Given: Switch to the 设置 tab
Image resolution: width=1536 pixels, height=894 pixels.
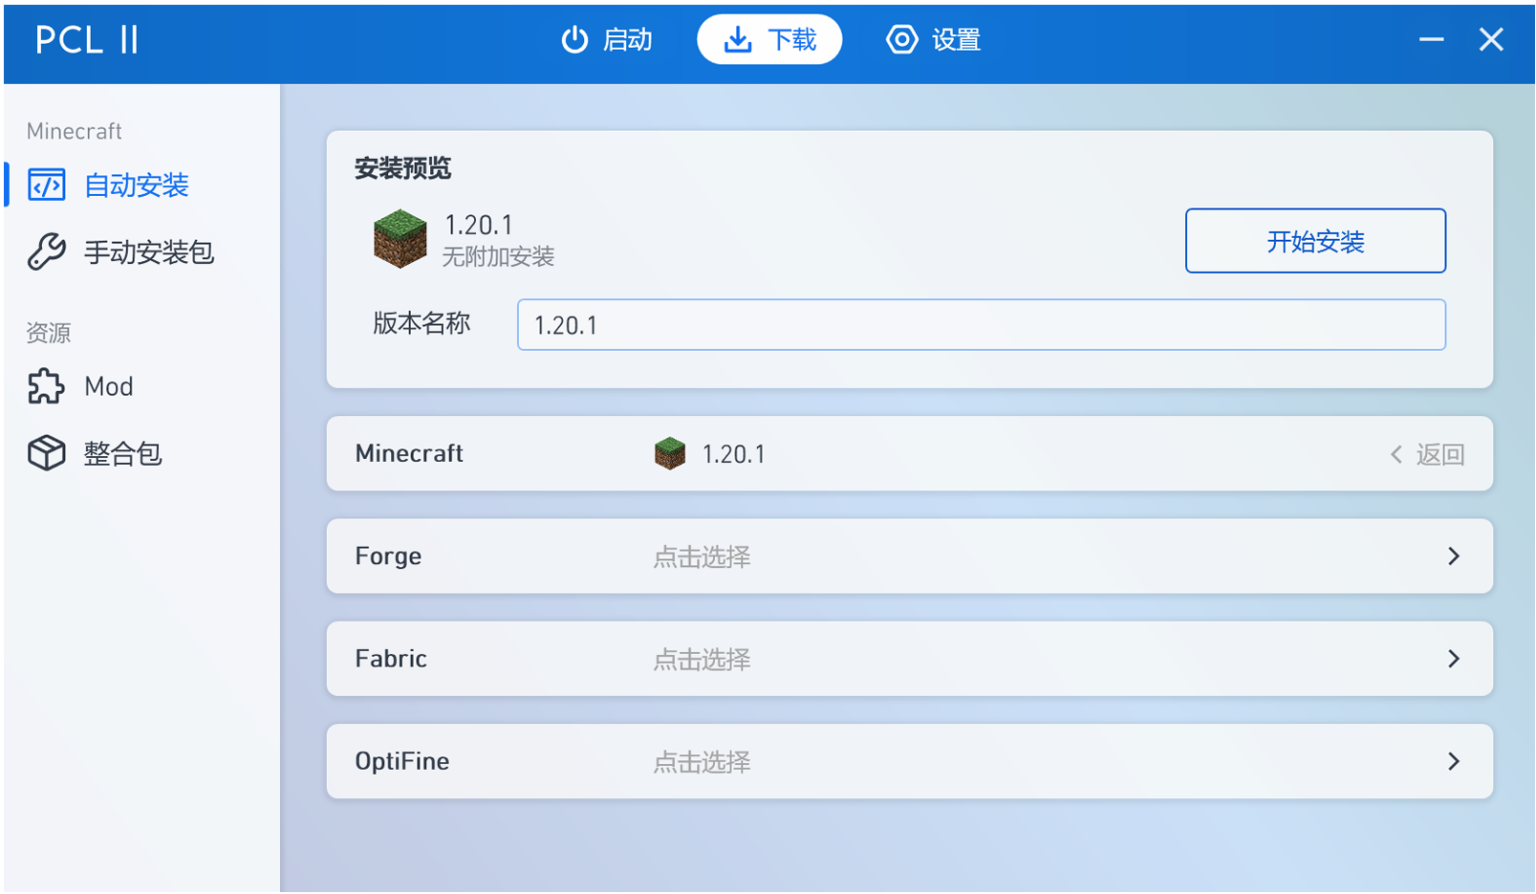Looking at the screenshot, I should tap(958, 39).
